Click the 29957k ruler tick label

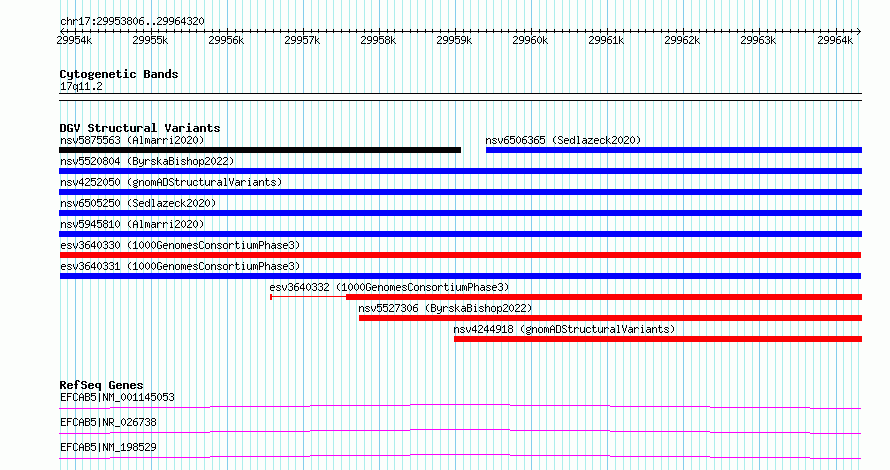(x=302, y=40)
